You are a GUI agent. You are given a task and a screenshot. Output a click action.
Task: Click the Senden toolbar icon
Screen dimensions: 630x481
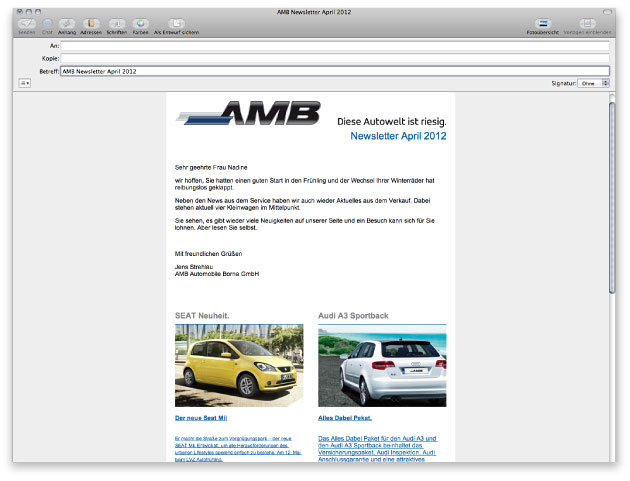coord(27,24)
